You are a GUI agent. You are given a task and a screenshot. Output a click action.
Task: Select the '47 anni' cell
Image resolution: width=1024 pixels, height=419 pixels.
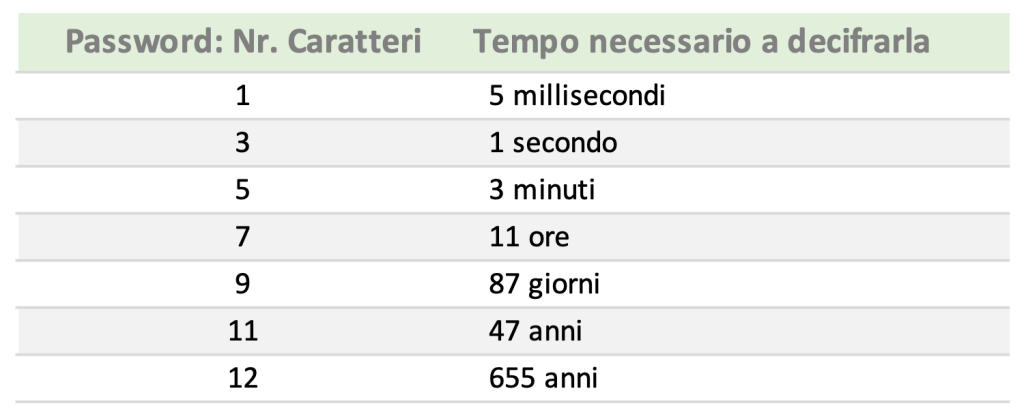click(535, 331)
